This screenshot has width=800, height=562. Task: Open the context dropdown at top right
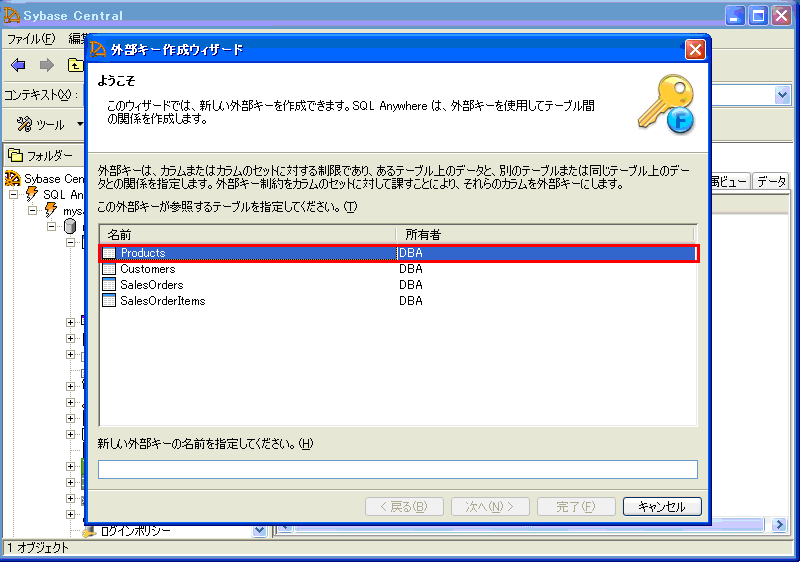pos(782,94)
